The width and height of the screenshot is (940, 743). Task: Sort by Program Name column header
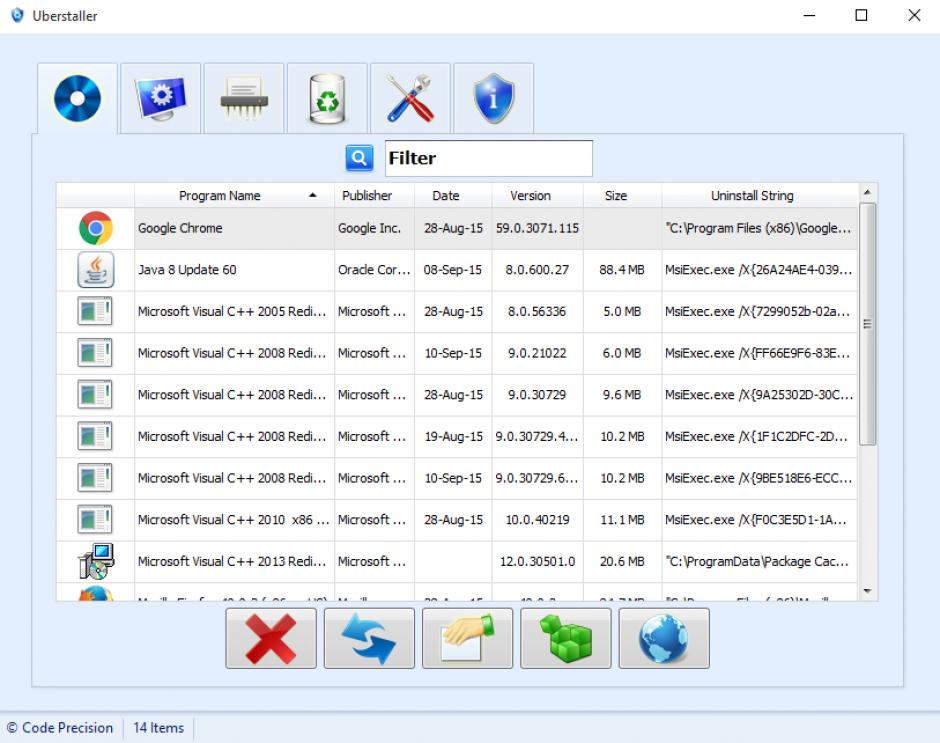pos(234,195)
